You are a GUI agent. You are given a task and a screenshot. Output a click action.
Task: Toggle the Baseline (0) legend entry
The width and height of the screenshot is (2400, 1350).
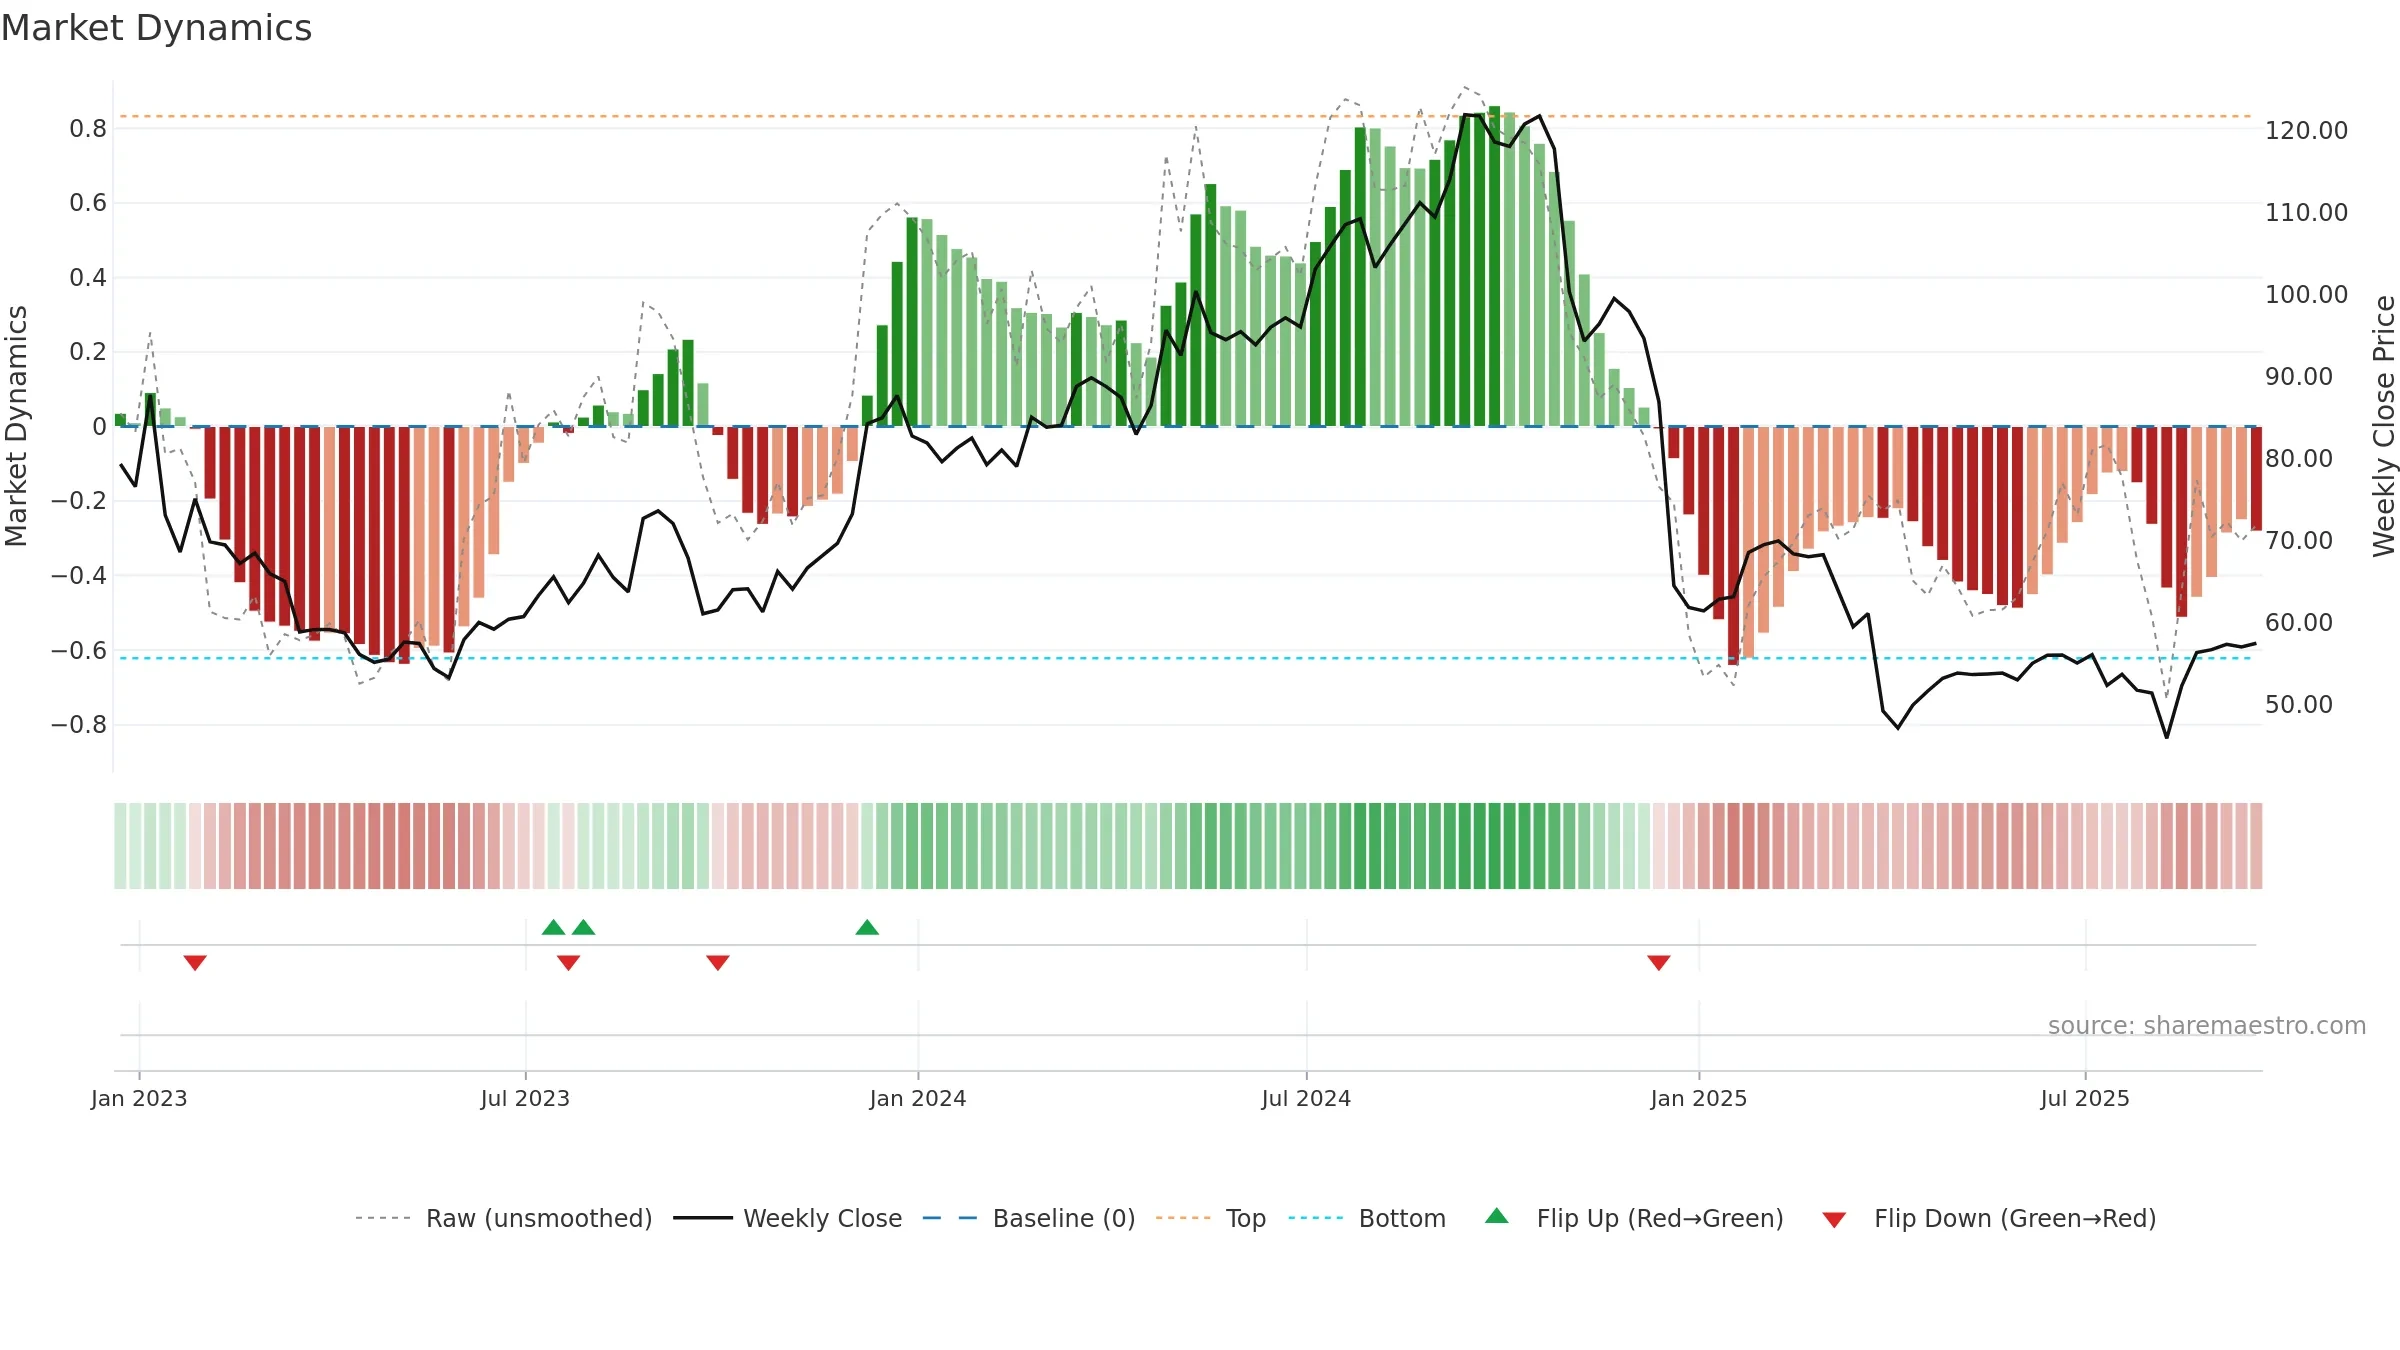pyautogui.click(x=1028, y=1218)
